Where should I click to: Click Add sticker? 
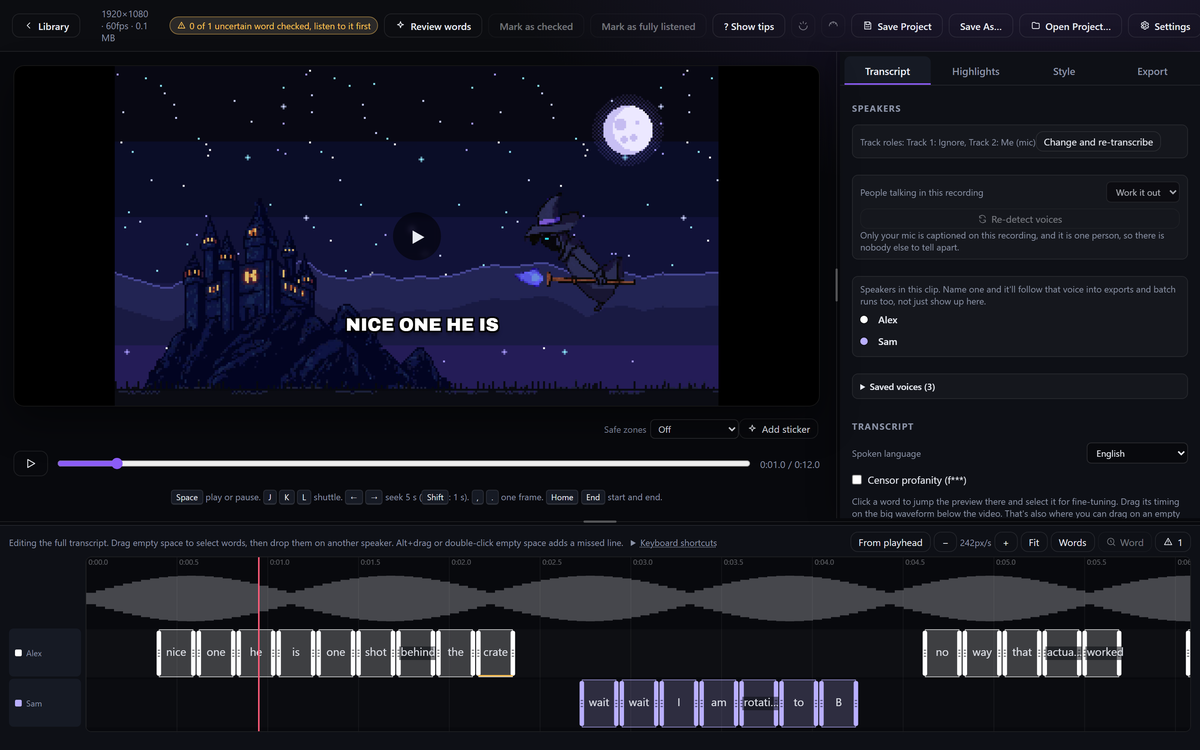pos(779,429)
